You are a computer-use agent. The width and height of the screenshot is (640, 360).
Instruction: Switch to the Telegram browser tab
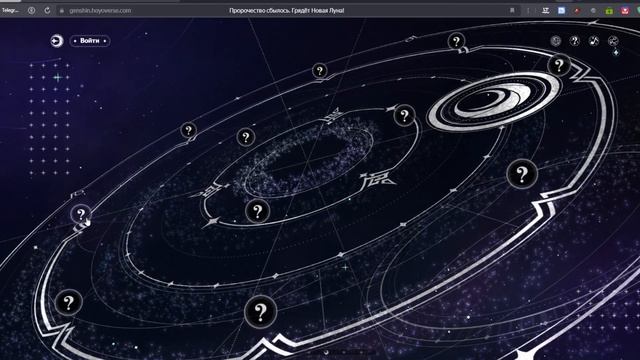[x=10, y=11]
